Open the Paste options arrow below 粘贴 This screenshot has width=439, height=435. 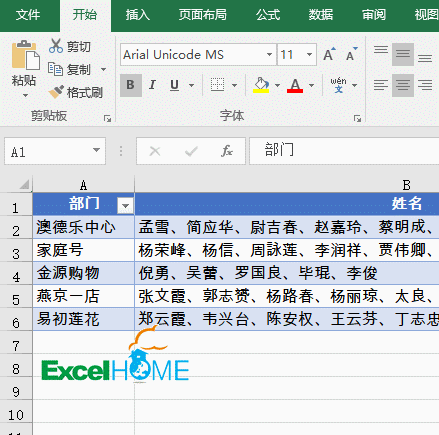pyautogui.click(x=25, y=96)
